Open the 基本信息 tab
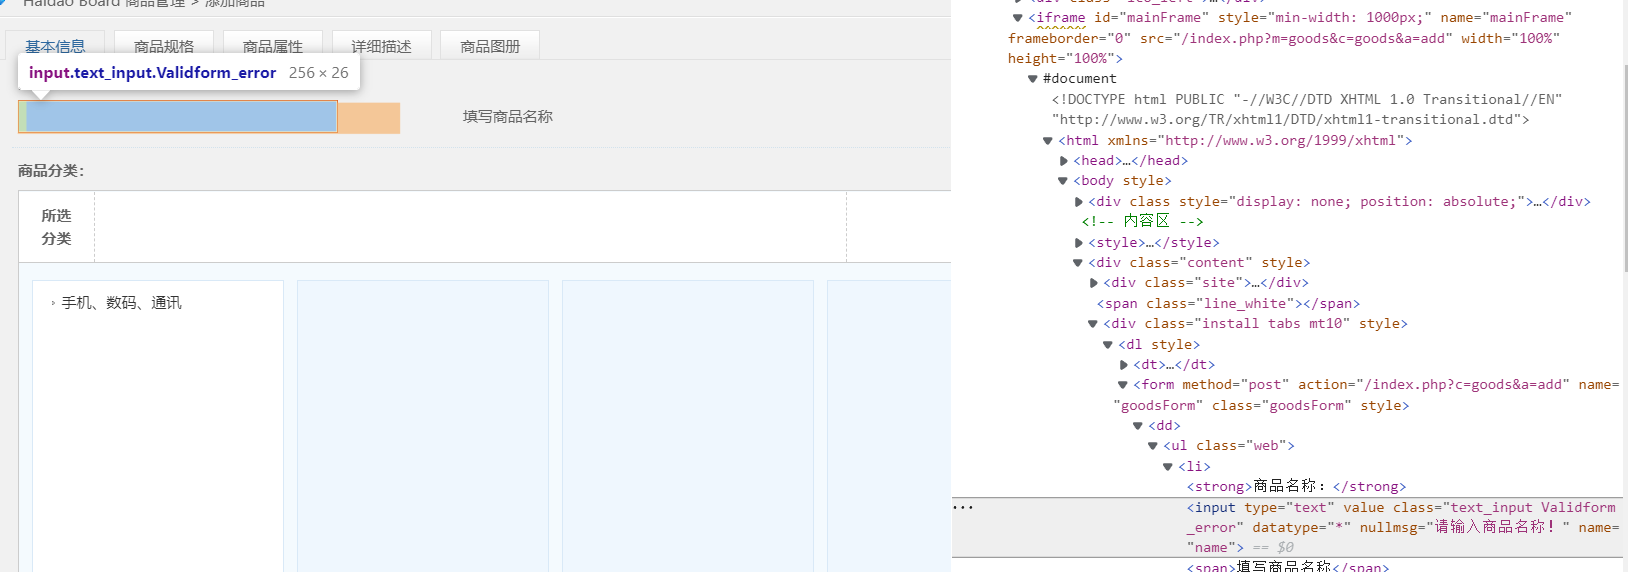1628x572 pixels. click(x=55, y=46)
